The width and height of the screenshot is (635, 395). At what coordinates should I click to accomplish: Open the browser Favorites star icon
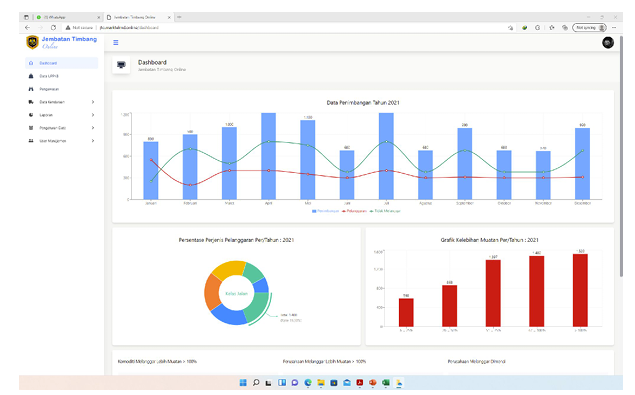click(x=552, y=28)
